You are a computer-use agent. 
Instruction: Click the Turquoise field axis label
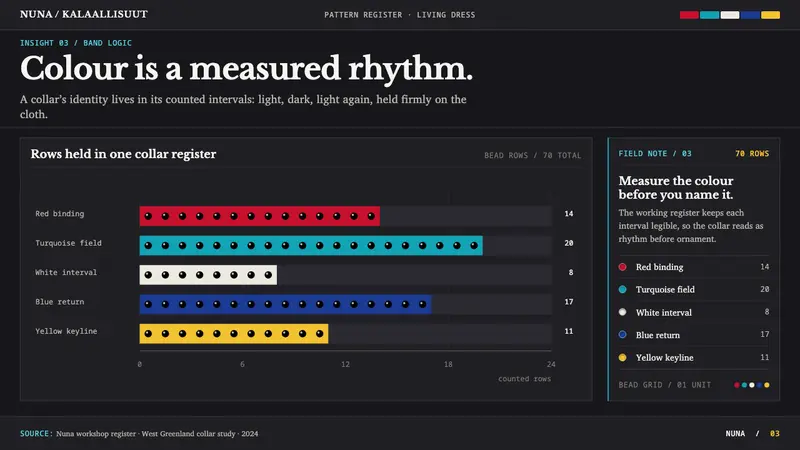pyautogui.click(x=68, y=243)
